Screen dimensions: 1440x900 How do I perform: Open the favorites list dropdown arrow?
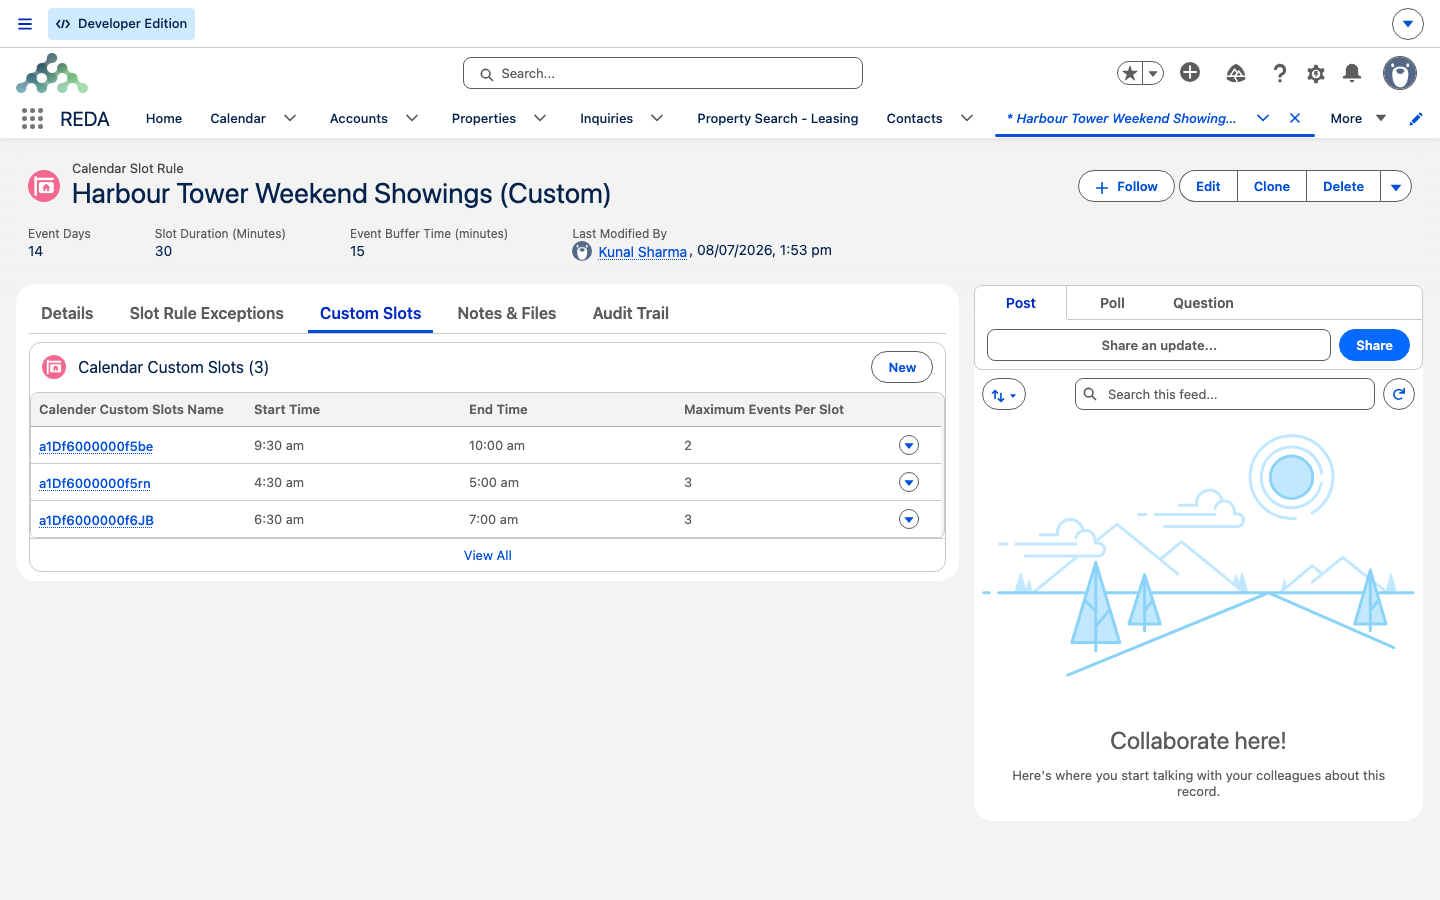tap(1153, 73)
